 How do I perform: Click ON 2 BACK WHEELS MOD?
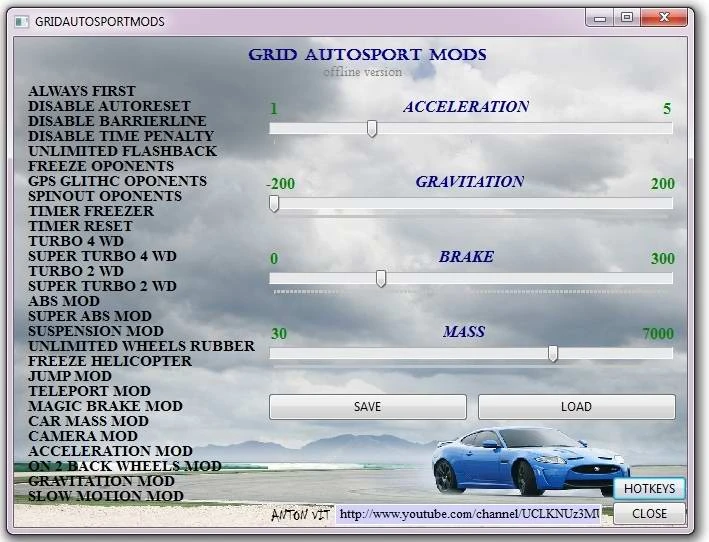click(x=125, y=465)
